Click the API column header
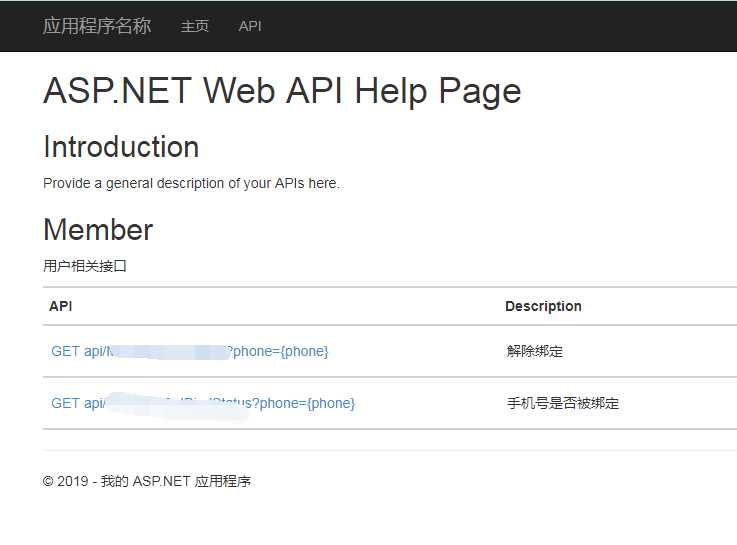 [61, 306]
